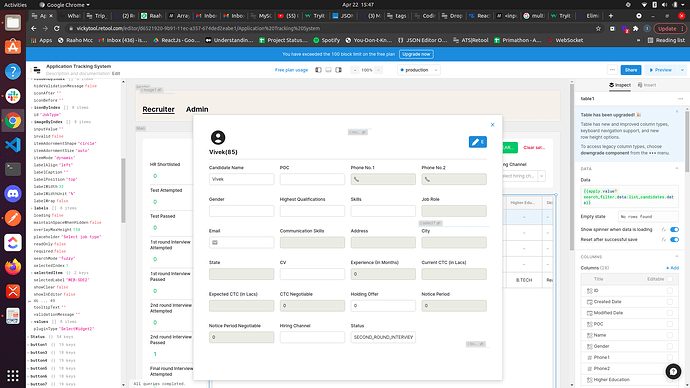Open the Preview dropdown arrow
The width and height of the screenshot is (690, 388).
click(x=682, y=70)
